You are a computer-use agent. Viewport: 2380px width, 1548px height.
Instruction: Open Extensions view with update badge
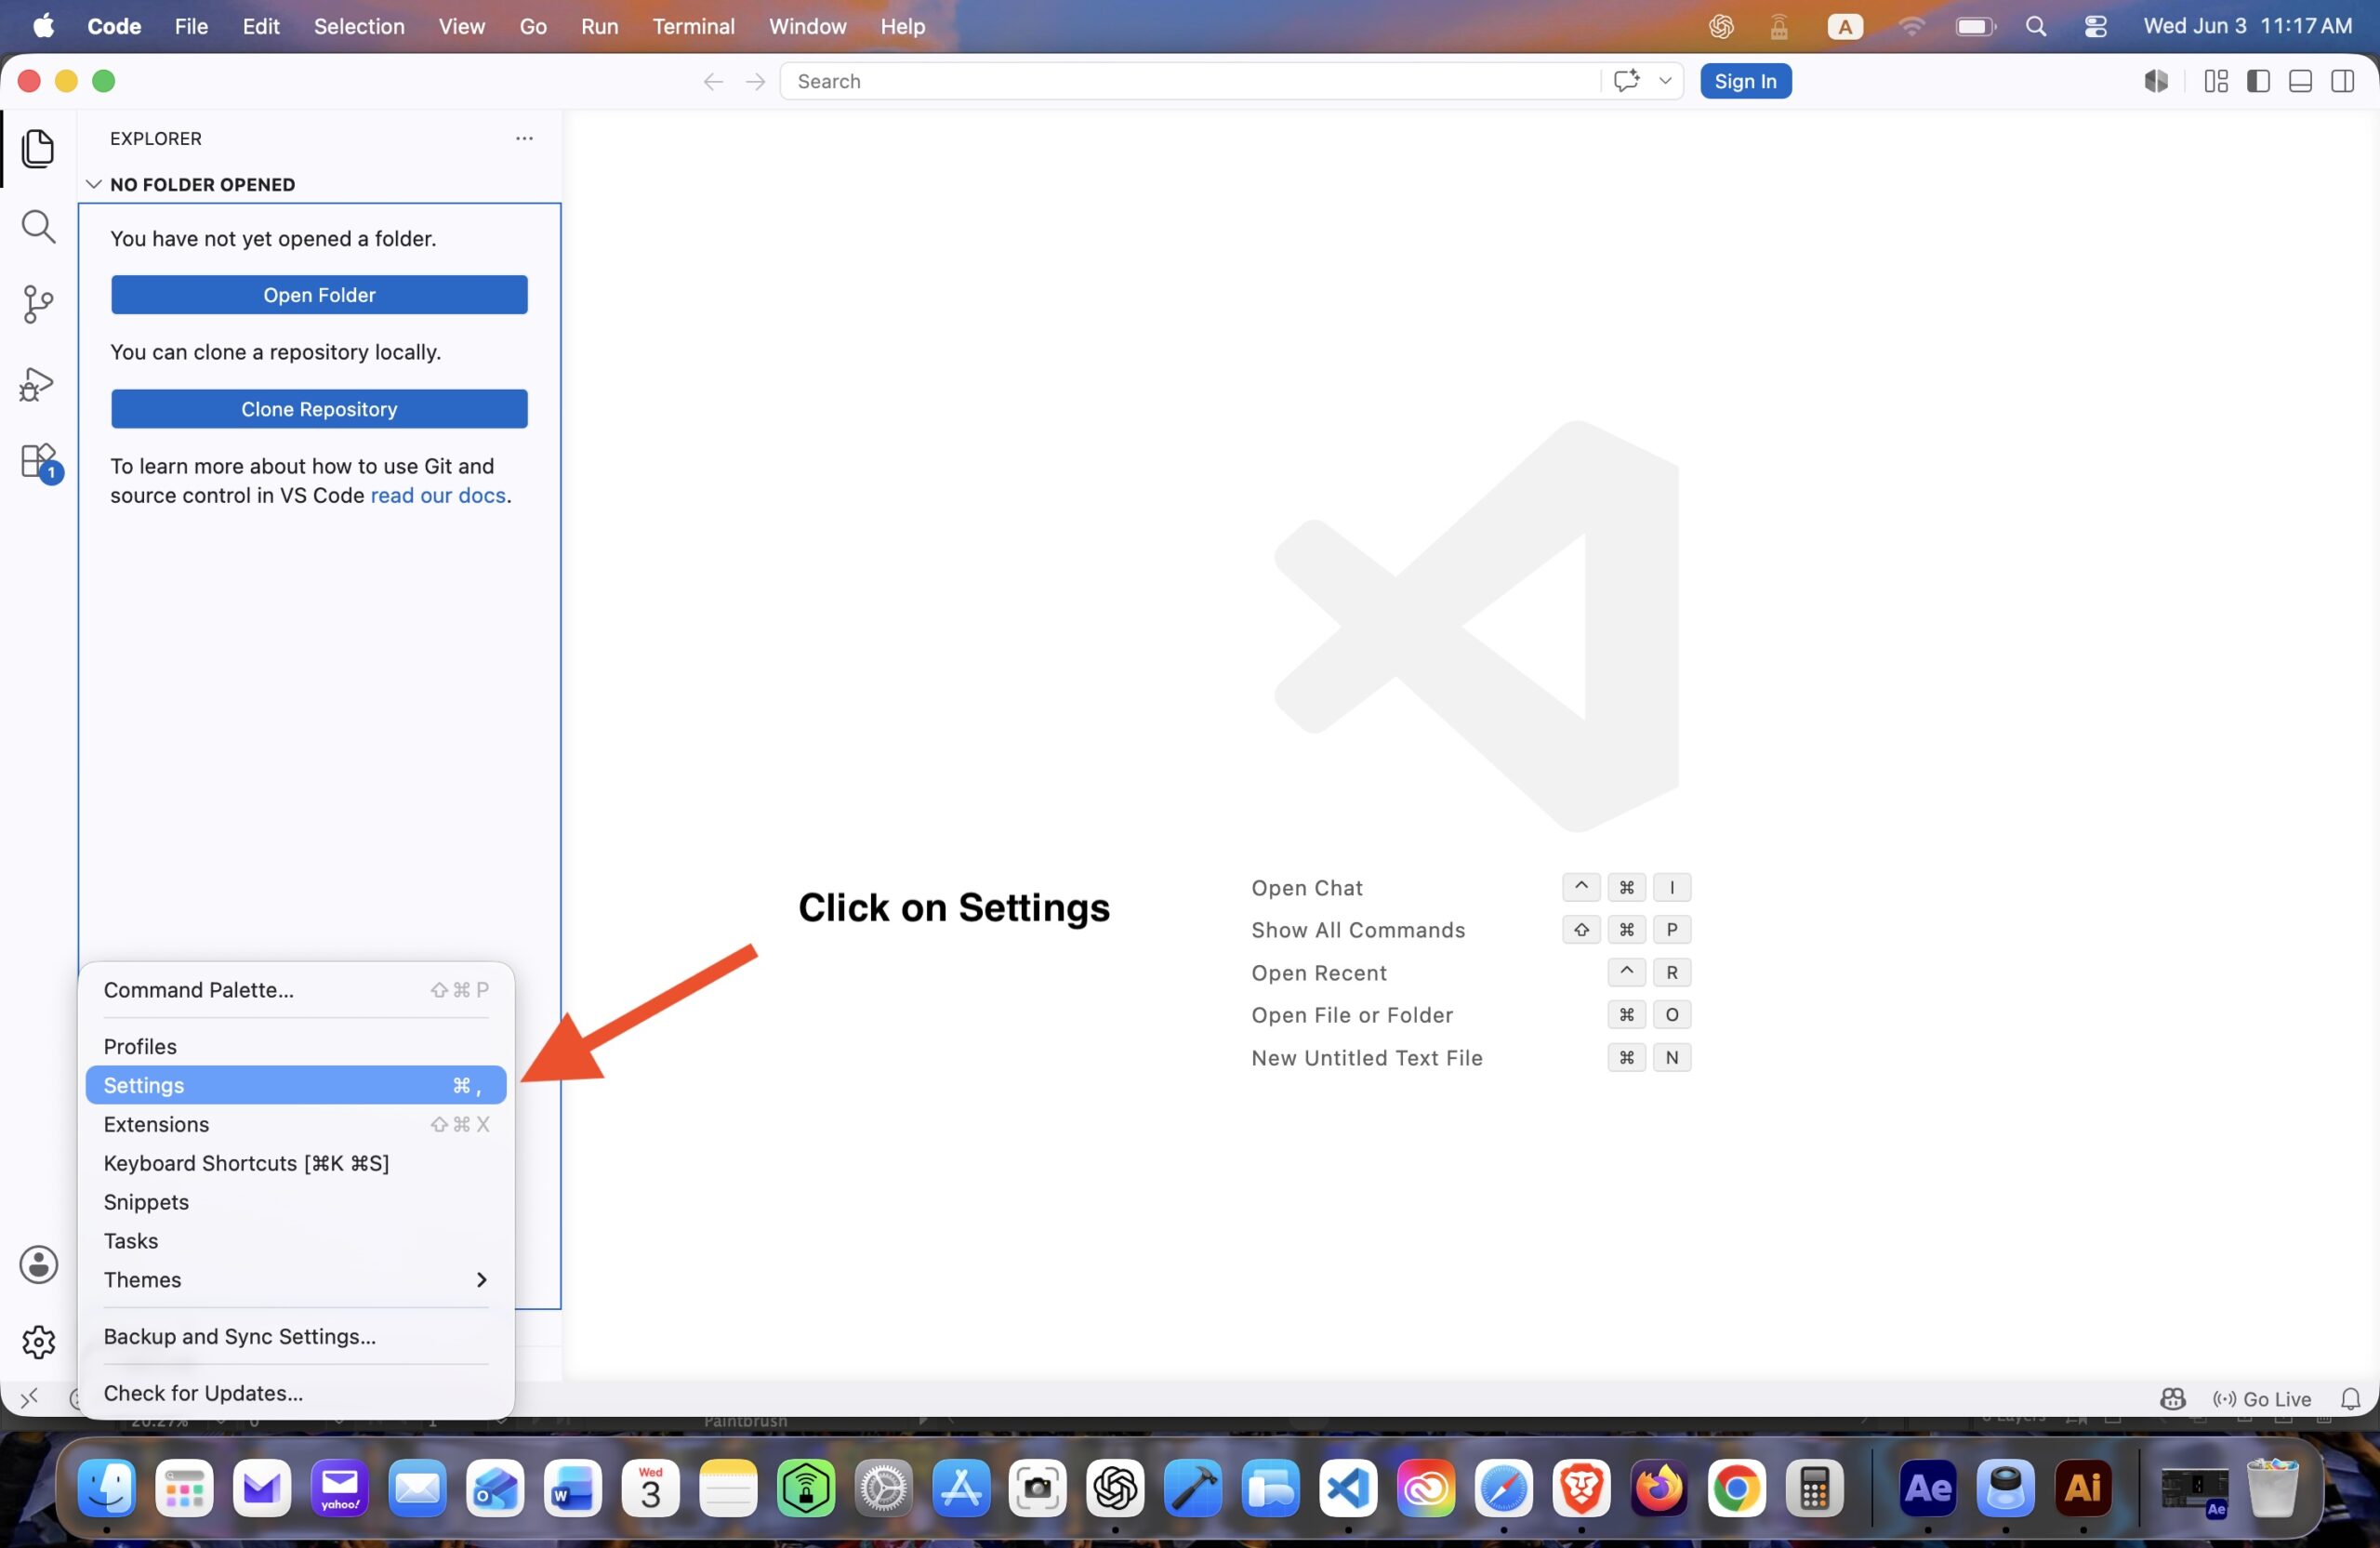(40, 463)
